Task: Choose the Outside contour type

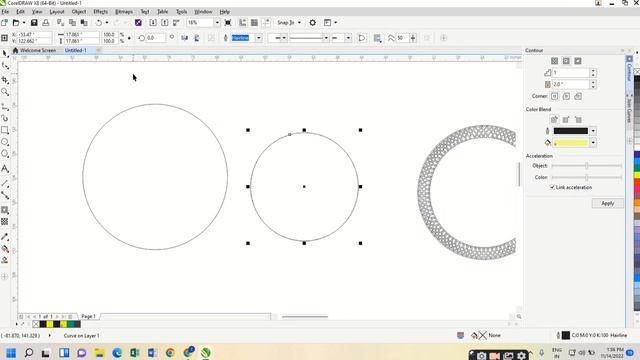Action: (x=578, y=61)
